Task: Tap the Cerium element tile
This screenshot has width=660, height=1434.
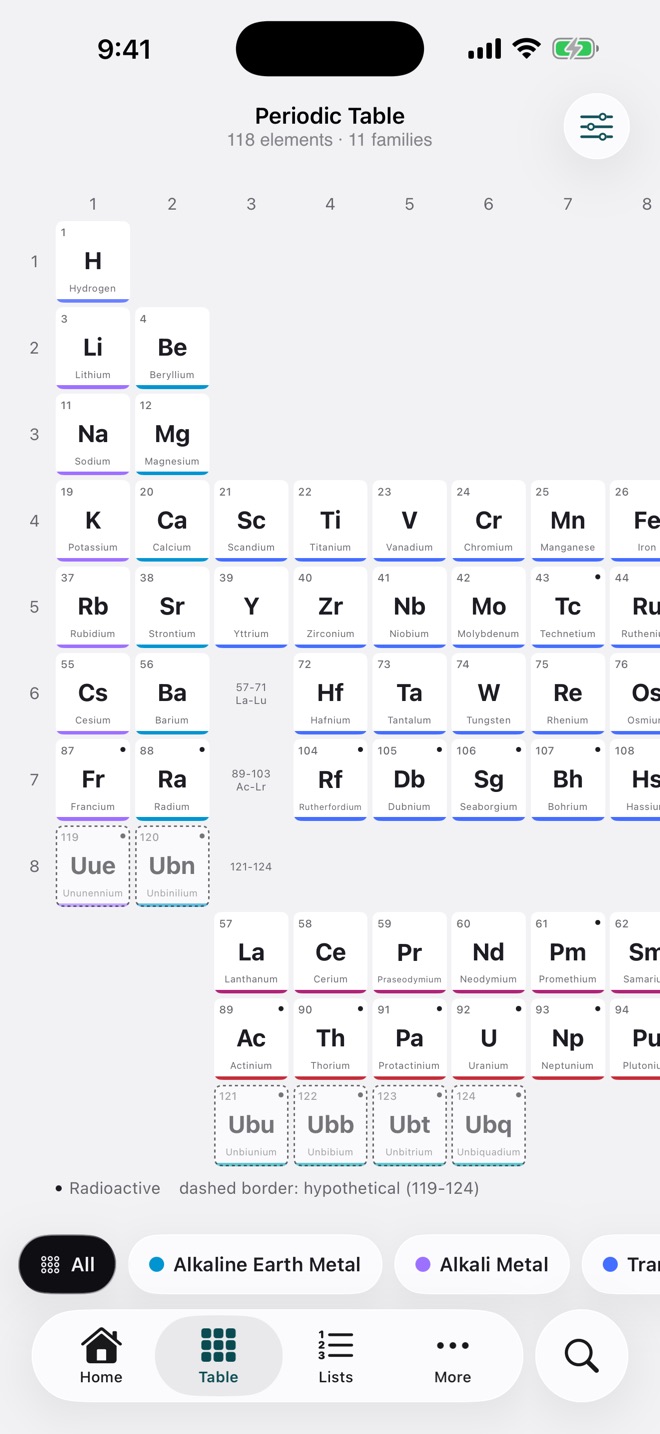Action: click(330, 952)
